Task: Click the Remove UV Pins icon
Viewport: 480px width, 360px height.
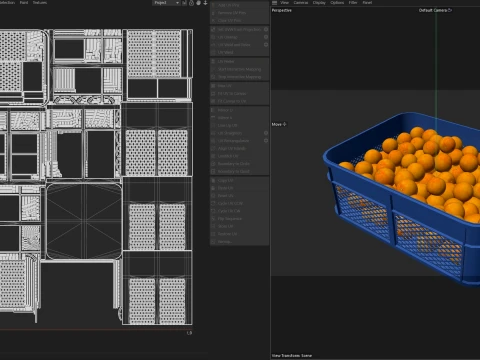Action: 214,13
